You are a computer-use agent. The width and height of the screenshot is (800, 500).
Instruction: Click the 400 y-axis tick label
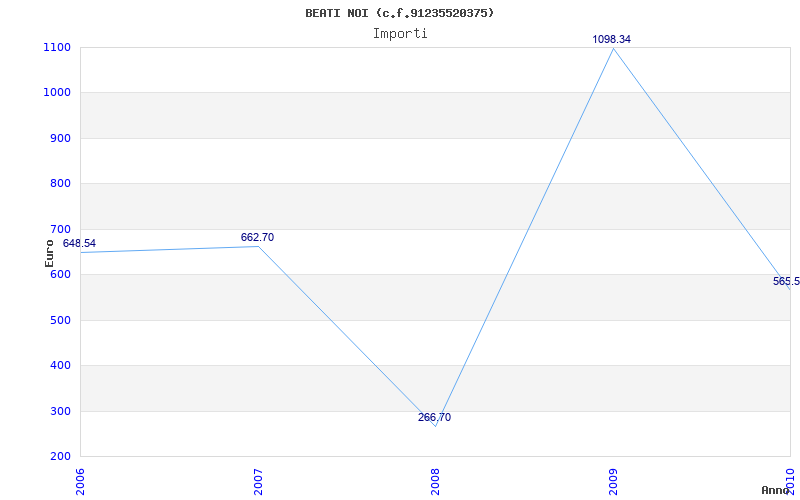59,365
